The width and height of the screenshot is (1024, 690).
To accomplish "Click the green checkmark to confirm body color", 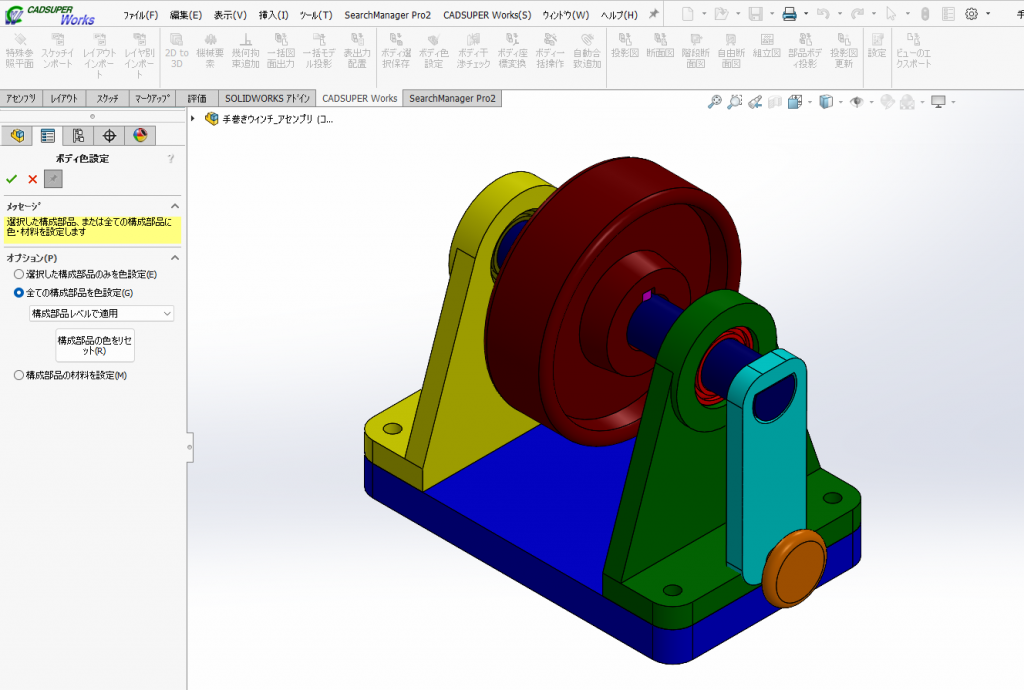I will pyautogui.click(x=12, y=179).
